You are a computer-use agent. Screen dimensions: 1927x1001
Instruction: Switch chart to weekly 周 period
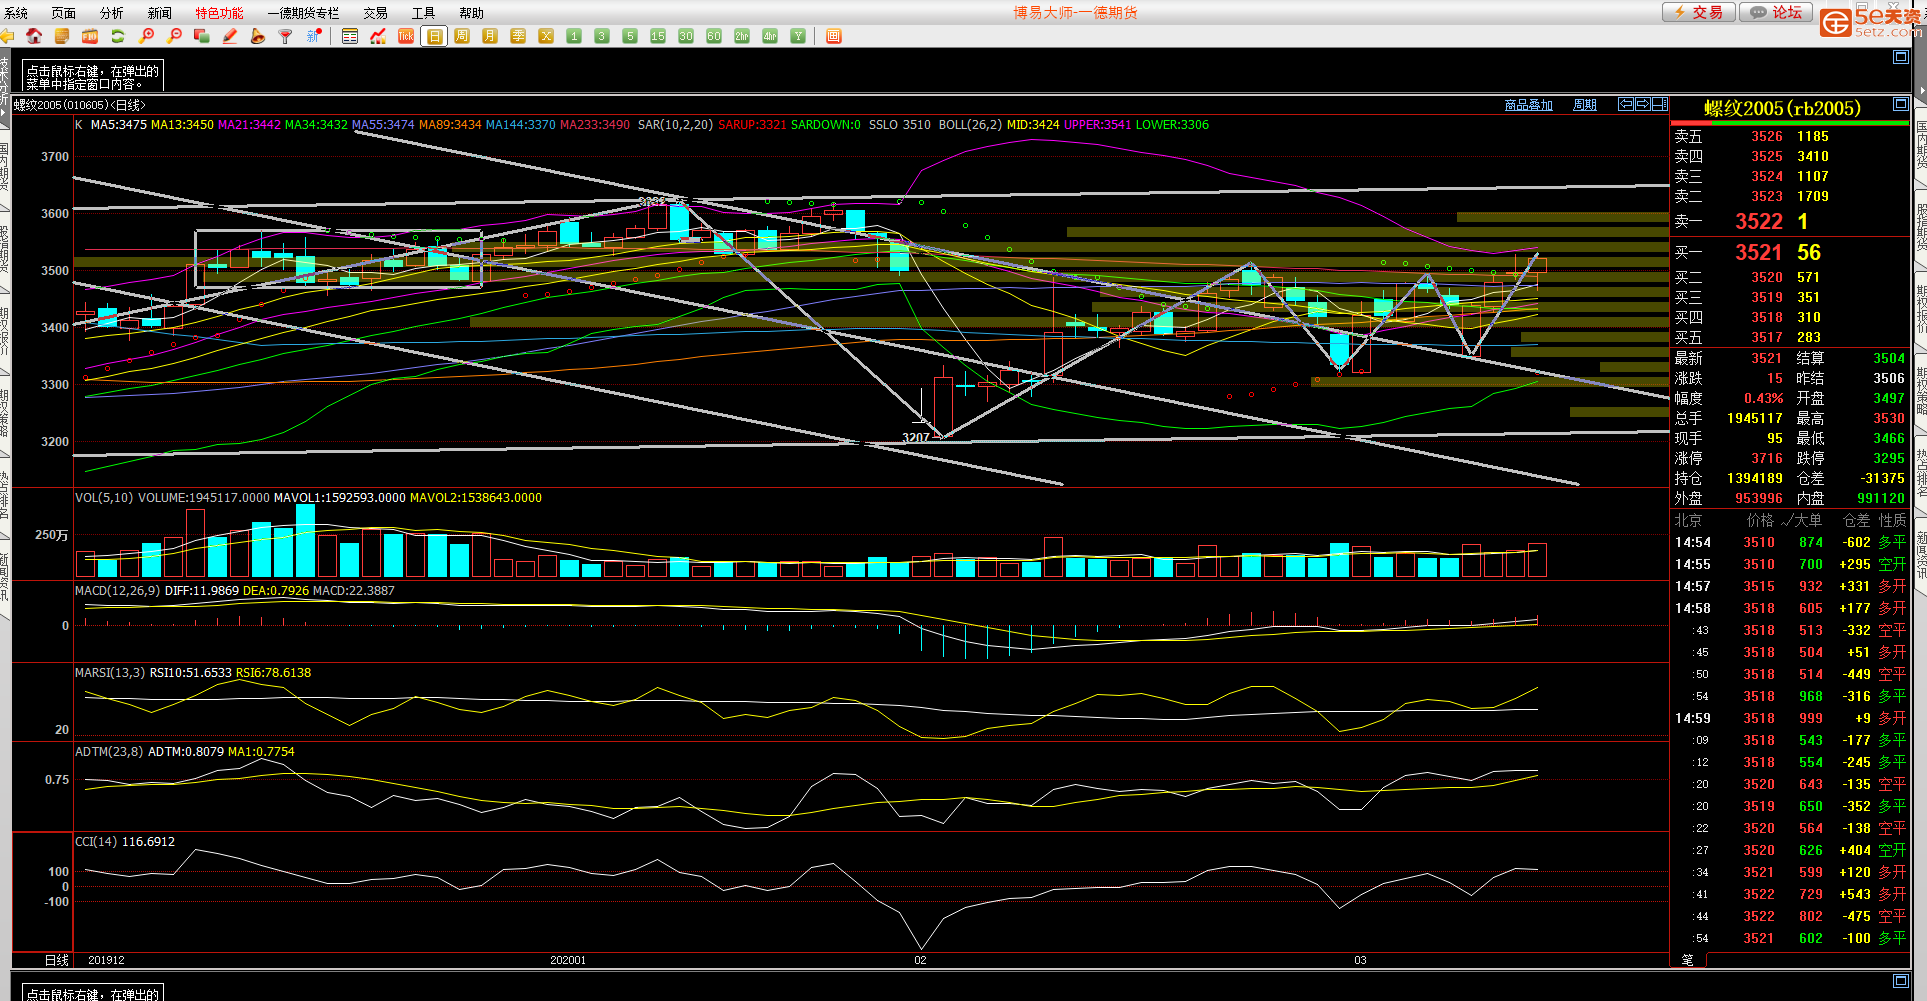pyautogui.click(x=462, y=36)
